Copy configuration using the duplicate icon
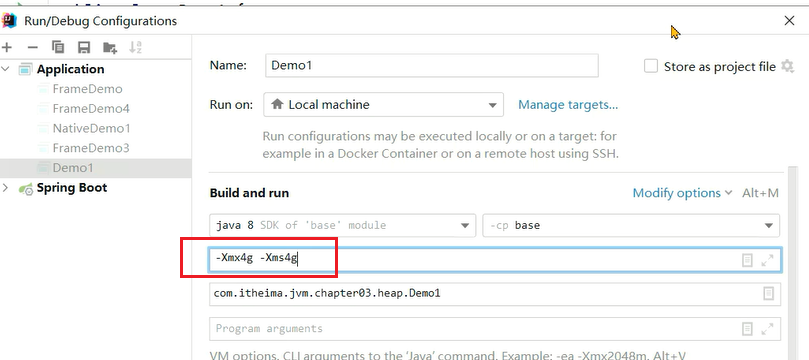 coord(58,48)
